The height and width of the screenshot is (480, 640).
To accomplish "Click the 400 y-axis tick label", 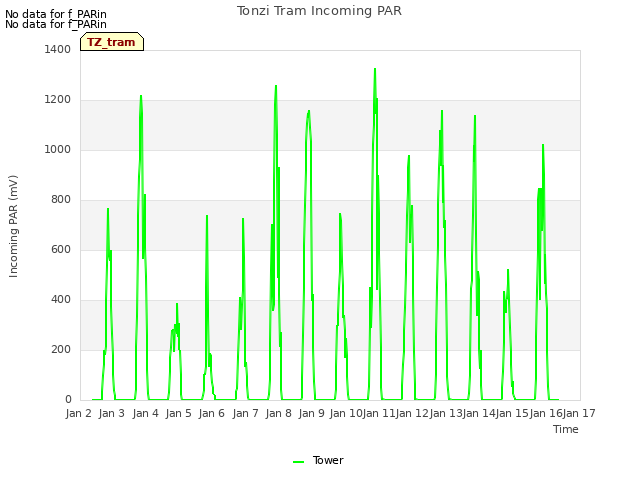I will coord(61,300).
